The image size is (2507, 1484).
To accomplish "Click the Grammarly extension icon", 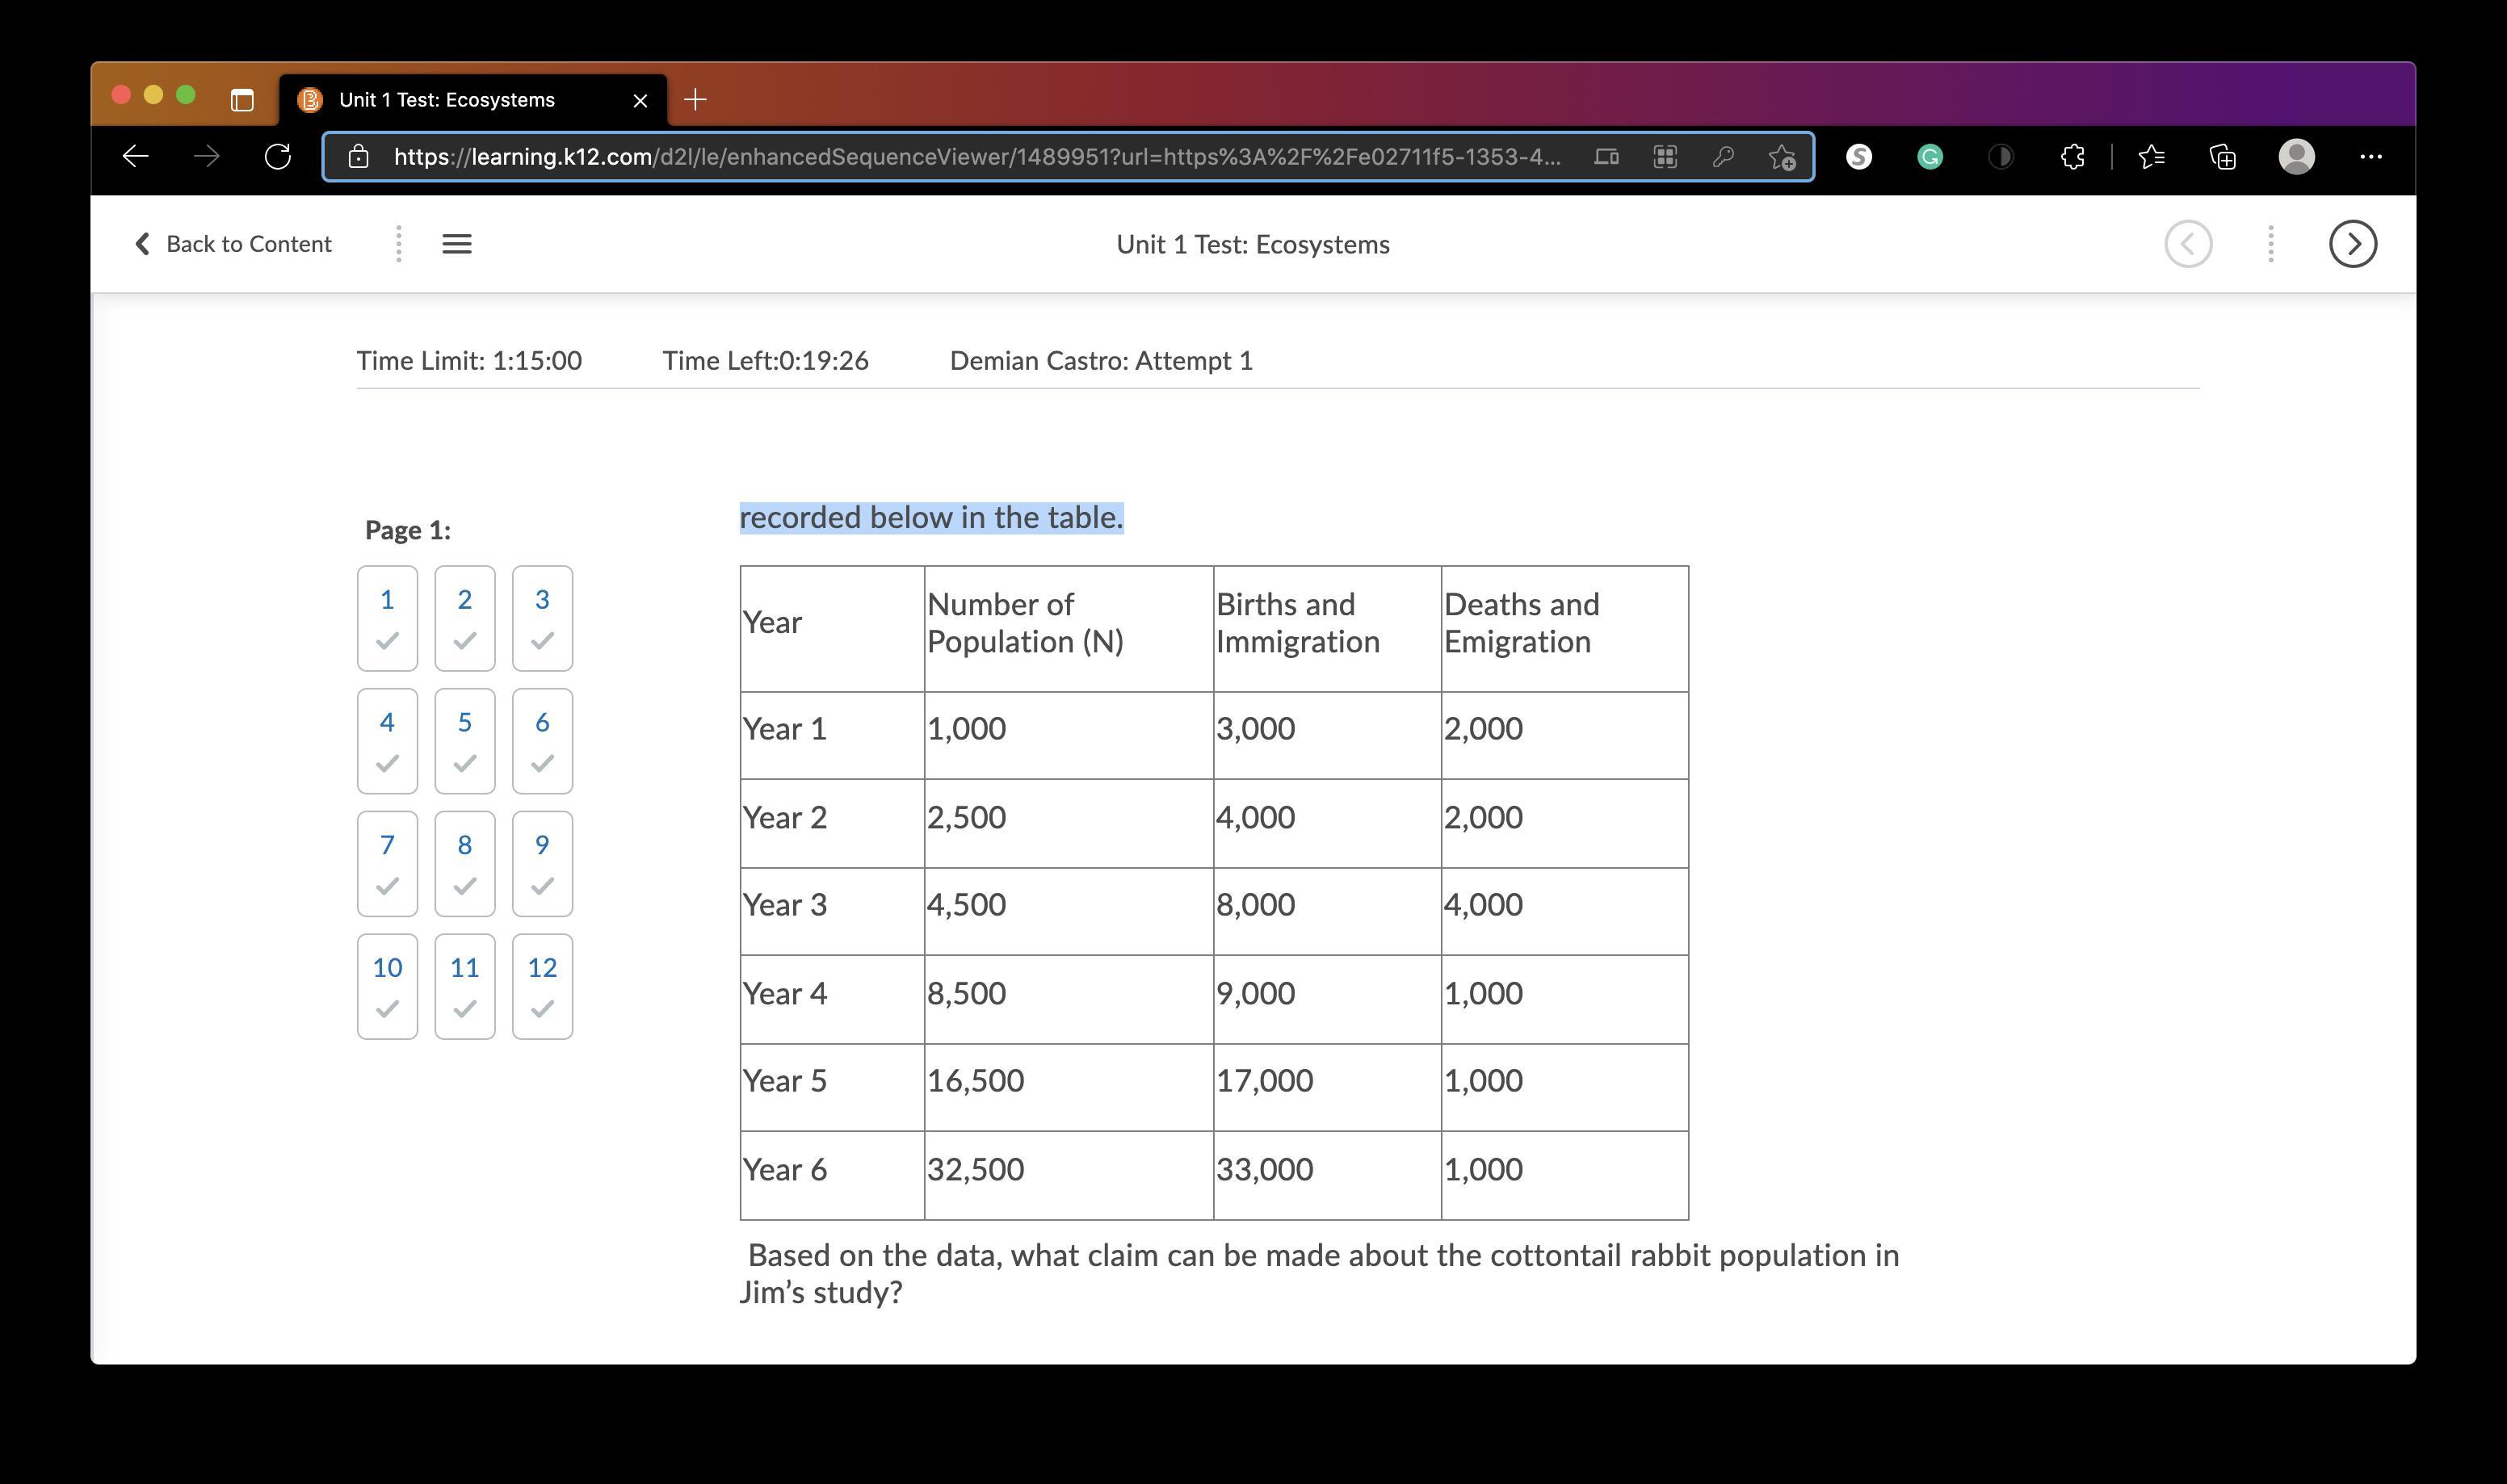I will click(1929, 156).
